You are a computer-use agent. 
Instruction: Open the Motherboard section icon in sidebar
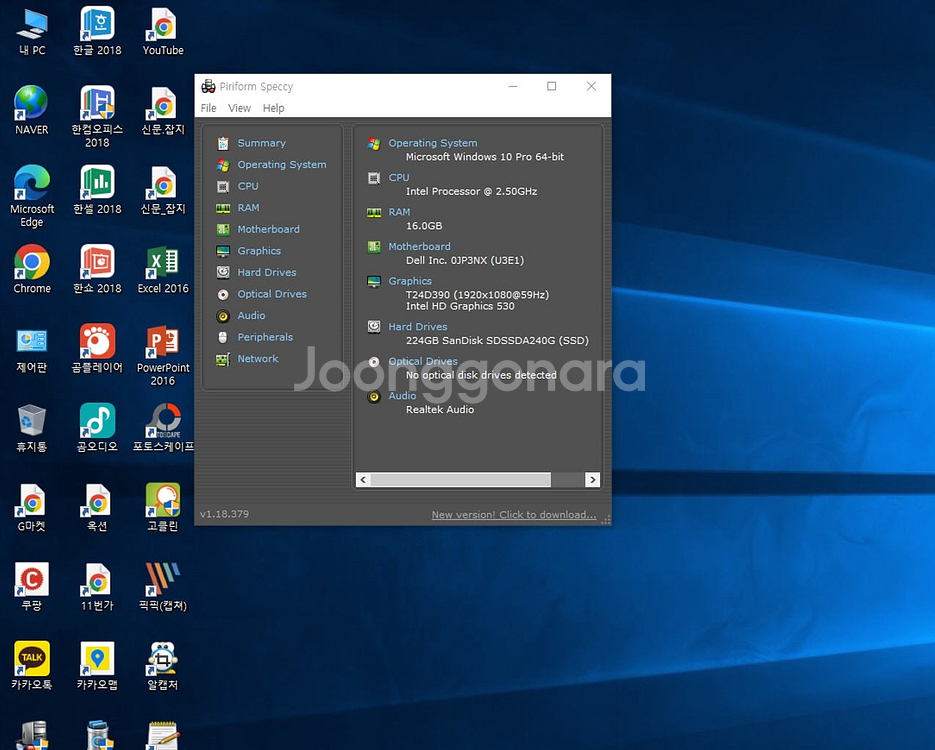point(222,230)
